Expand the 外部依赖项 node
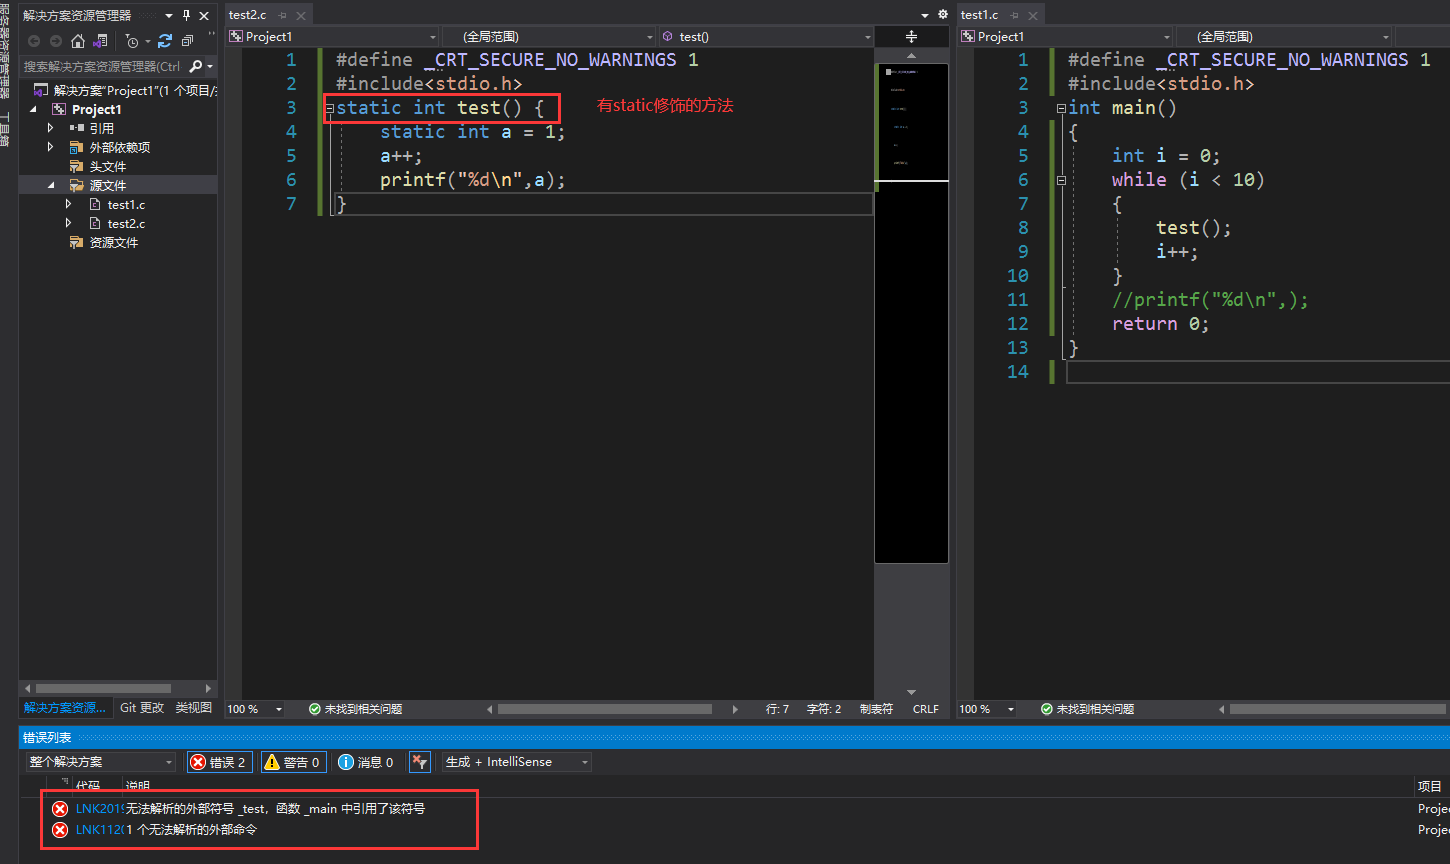The image size is (1450, 864). pos(50,147)
